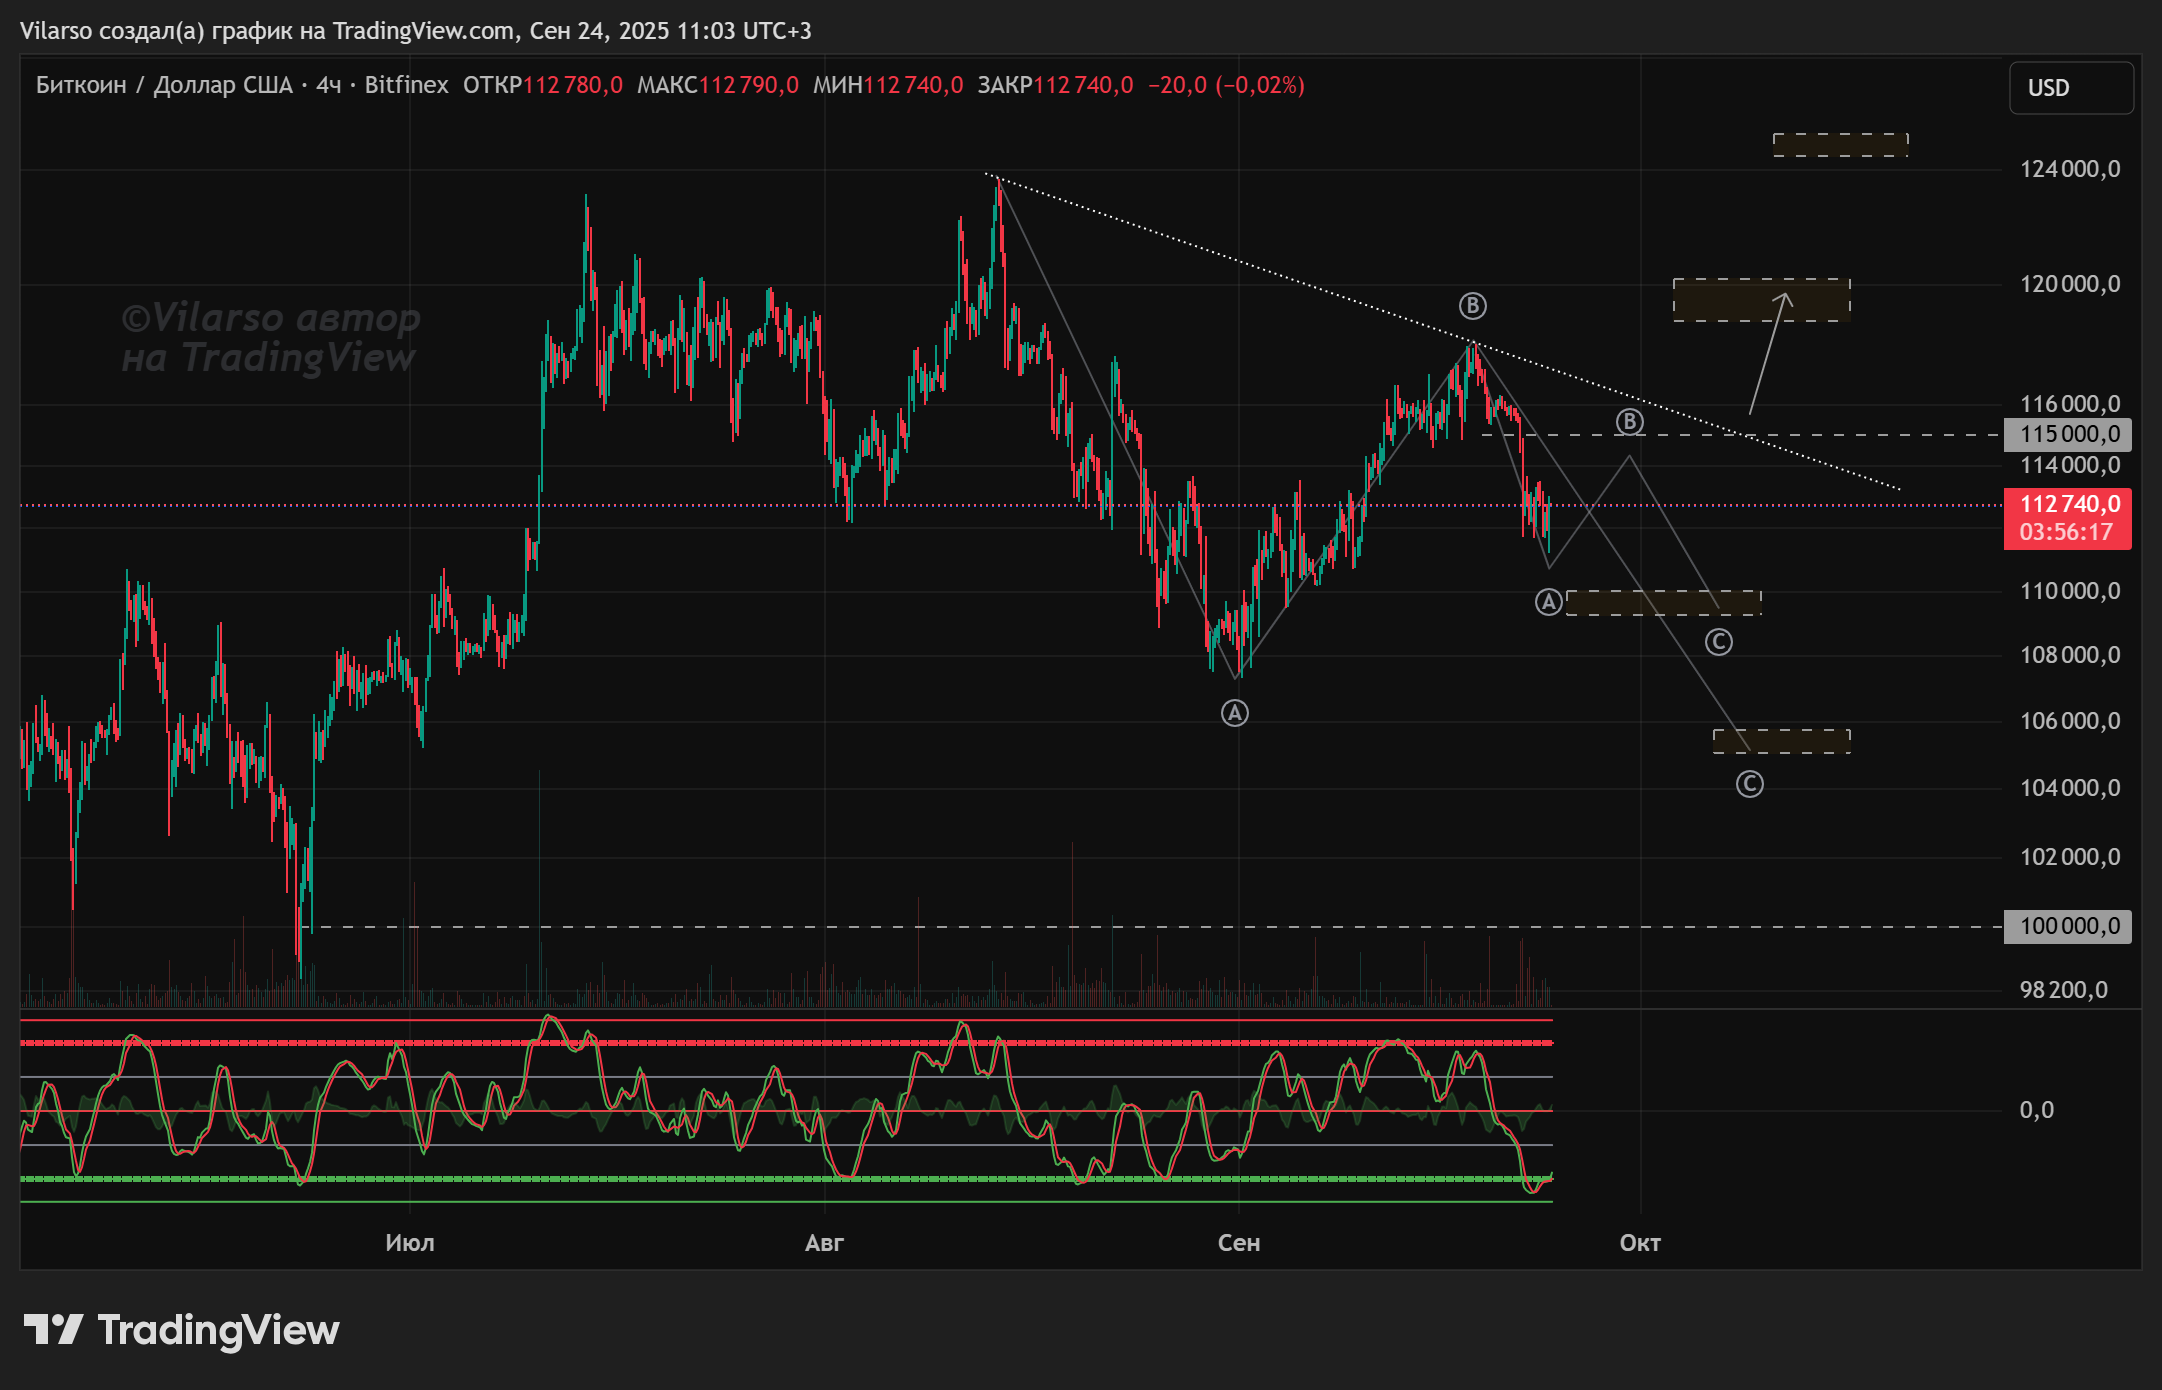Click the Биткоин / Доллар США symbol title

(164, 85)
